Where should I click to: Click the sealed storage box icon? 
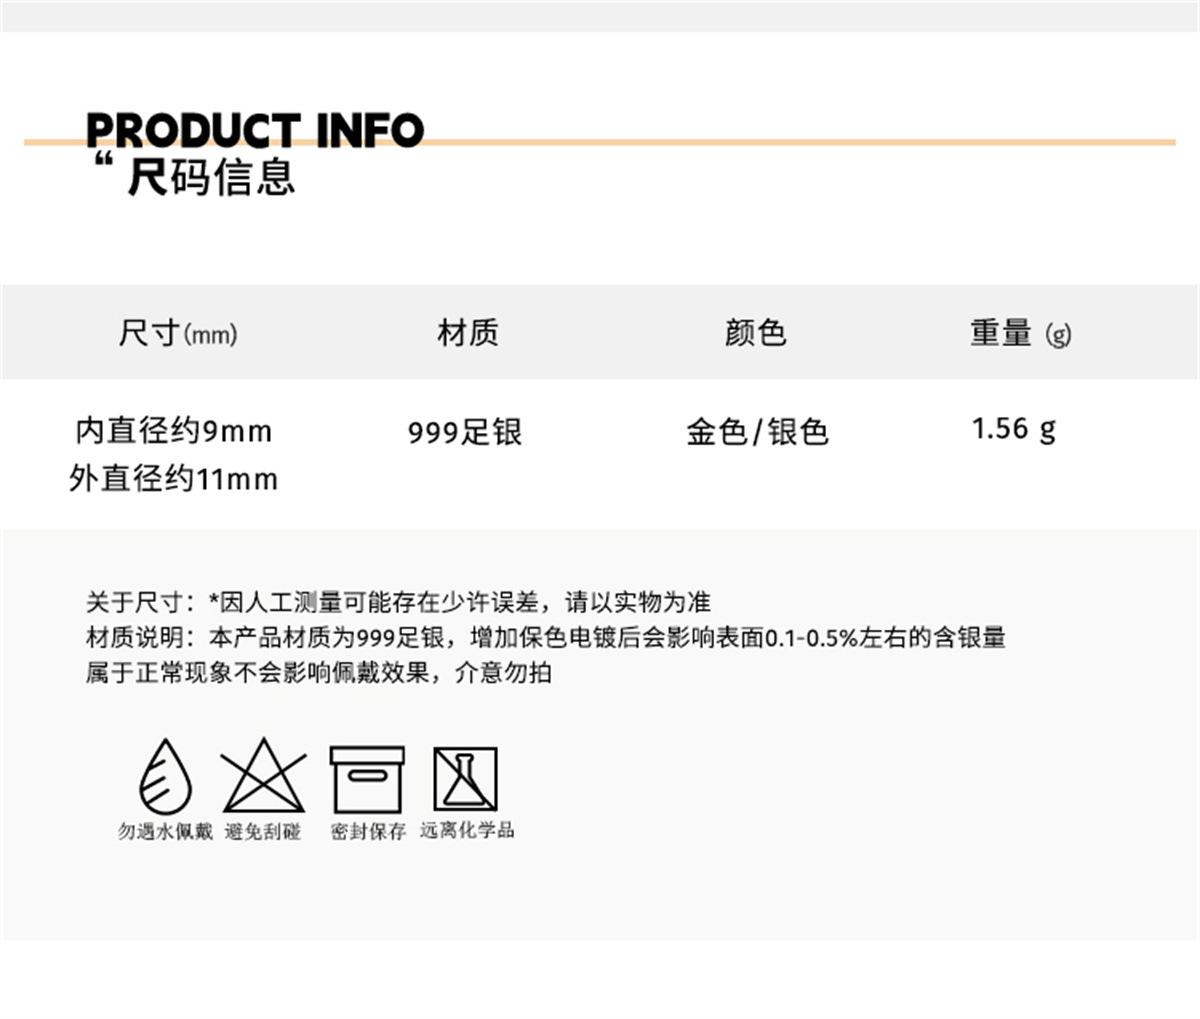tap(367, 779)
